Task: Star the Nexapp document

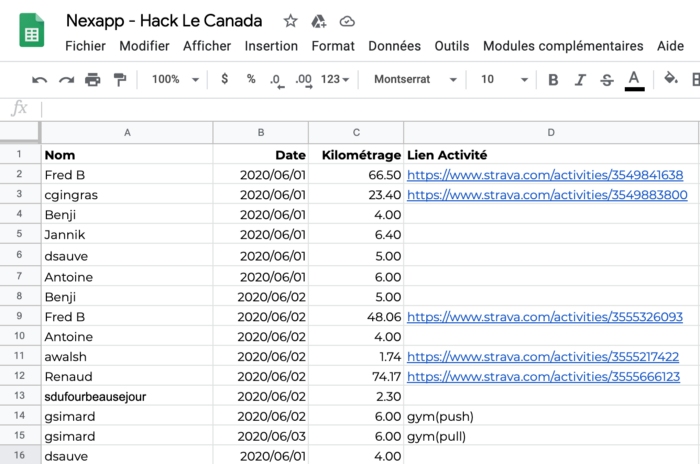Action: (x=290, y=21)
